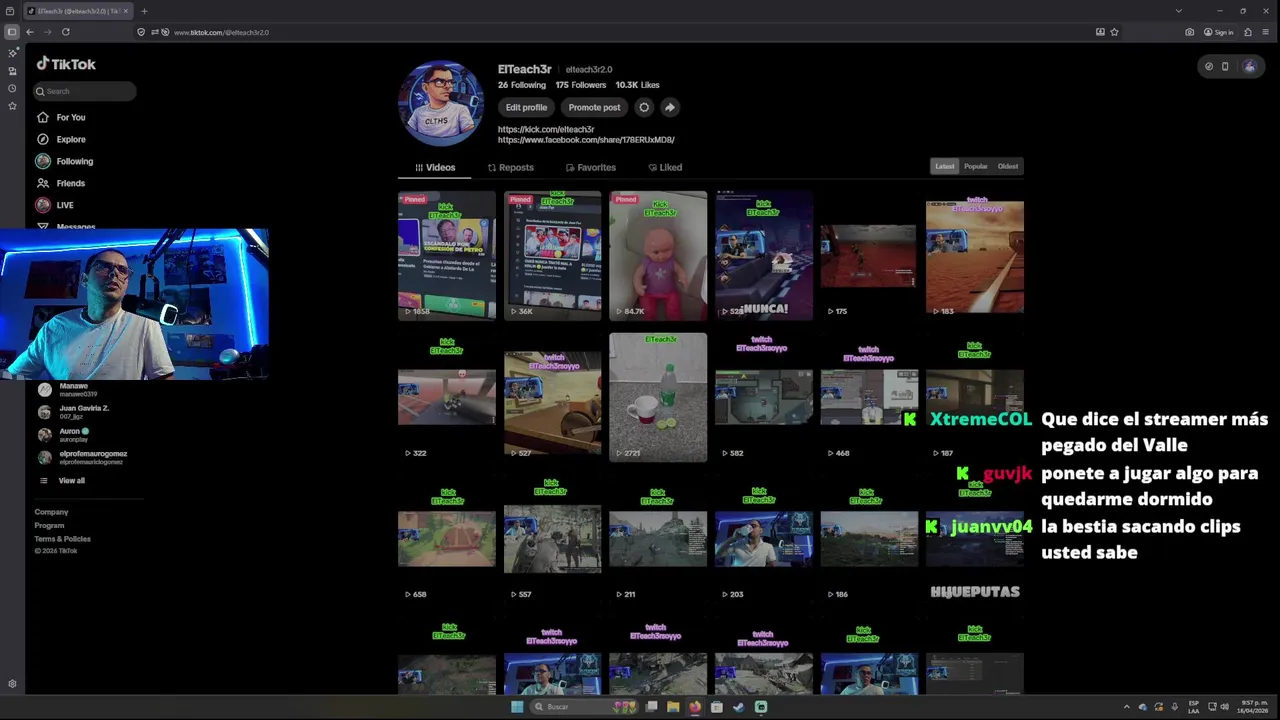Screen dimensions: 1280x720
Task: Click the browser sidebar toggle icon
Action: click(x=11, y=32)
